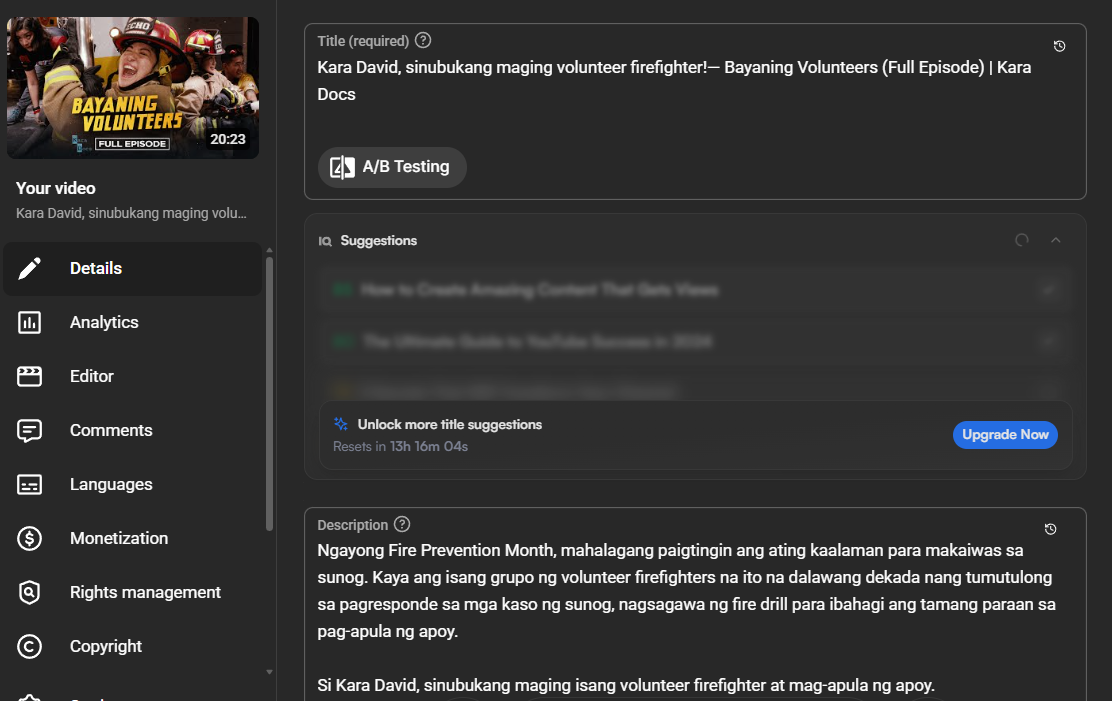
Task: Click the Resets in countdown timer text
Action: pyautogui.click(x=401, y=446)
